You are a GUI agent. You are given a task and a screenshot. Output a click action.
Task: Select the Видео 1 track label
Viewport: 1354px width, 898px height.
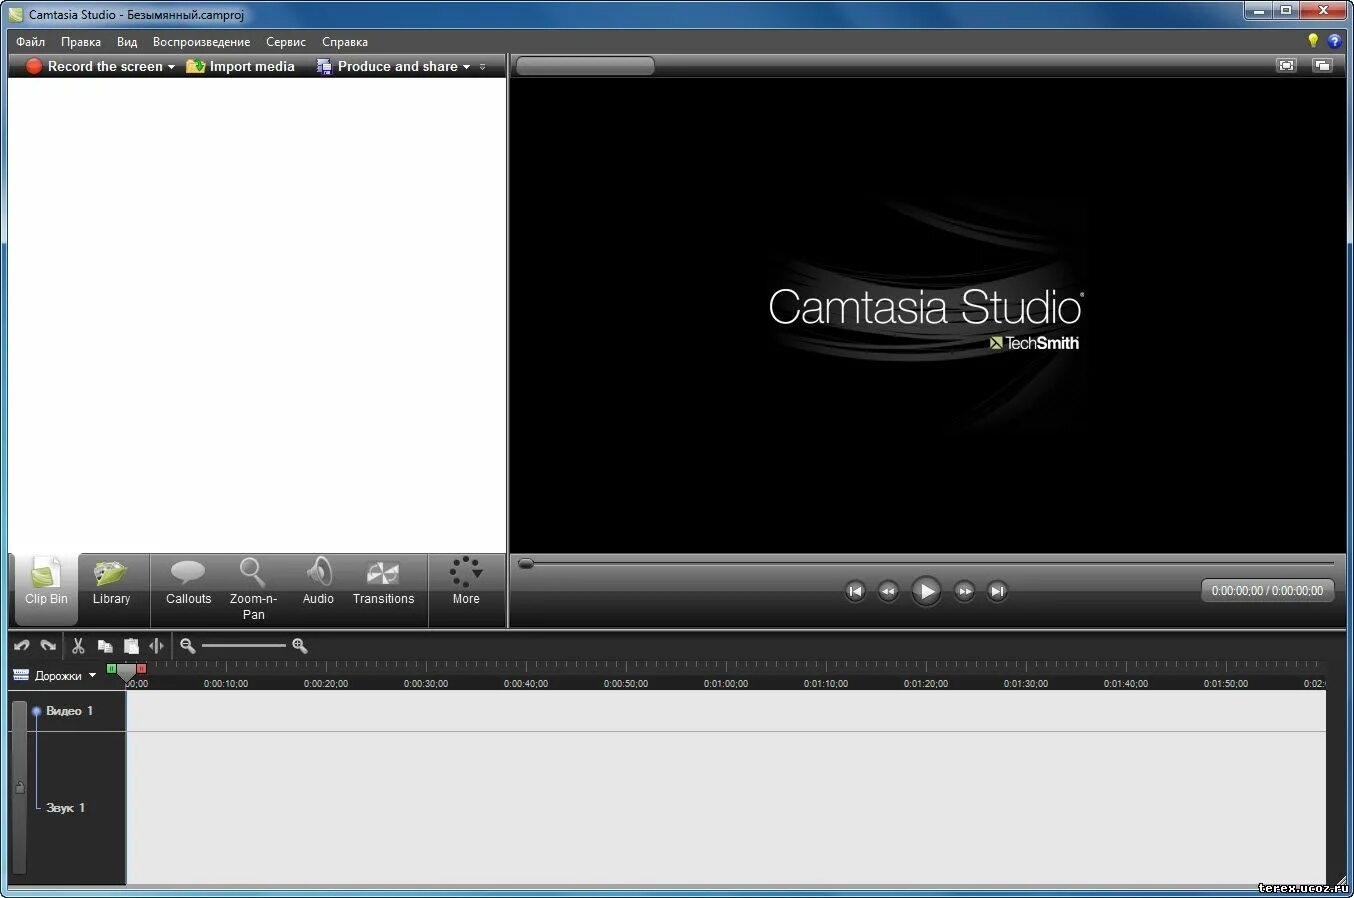coord(69,711)
